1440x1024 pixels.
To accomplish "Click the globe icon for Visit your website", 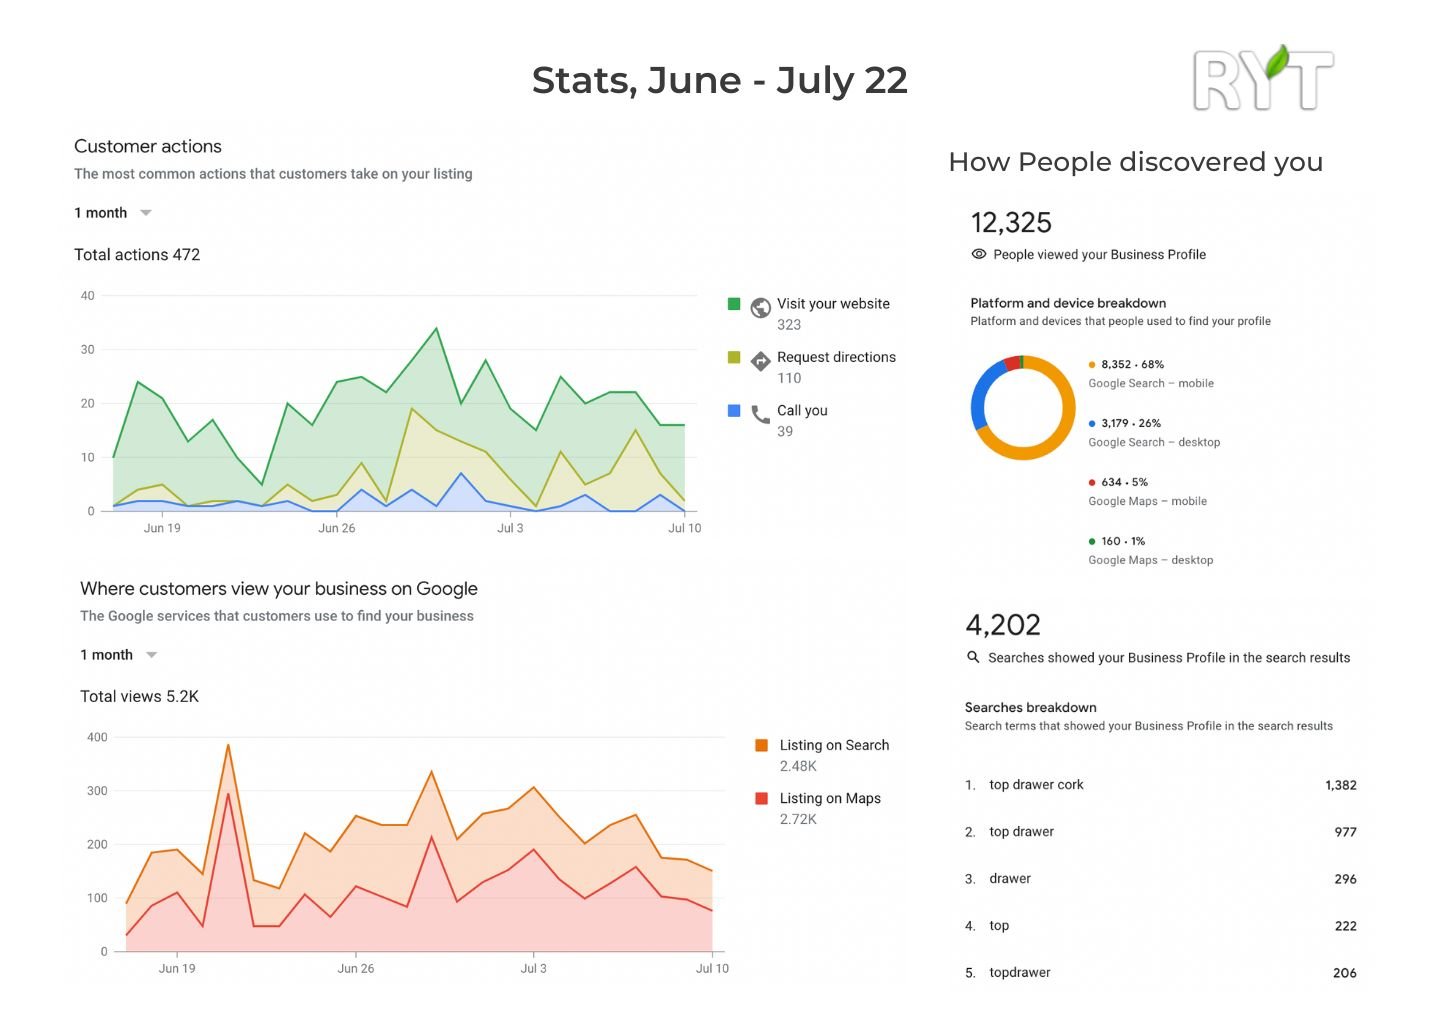I will click(x=760, y=307).
